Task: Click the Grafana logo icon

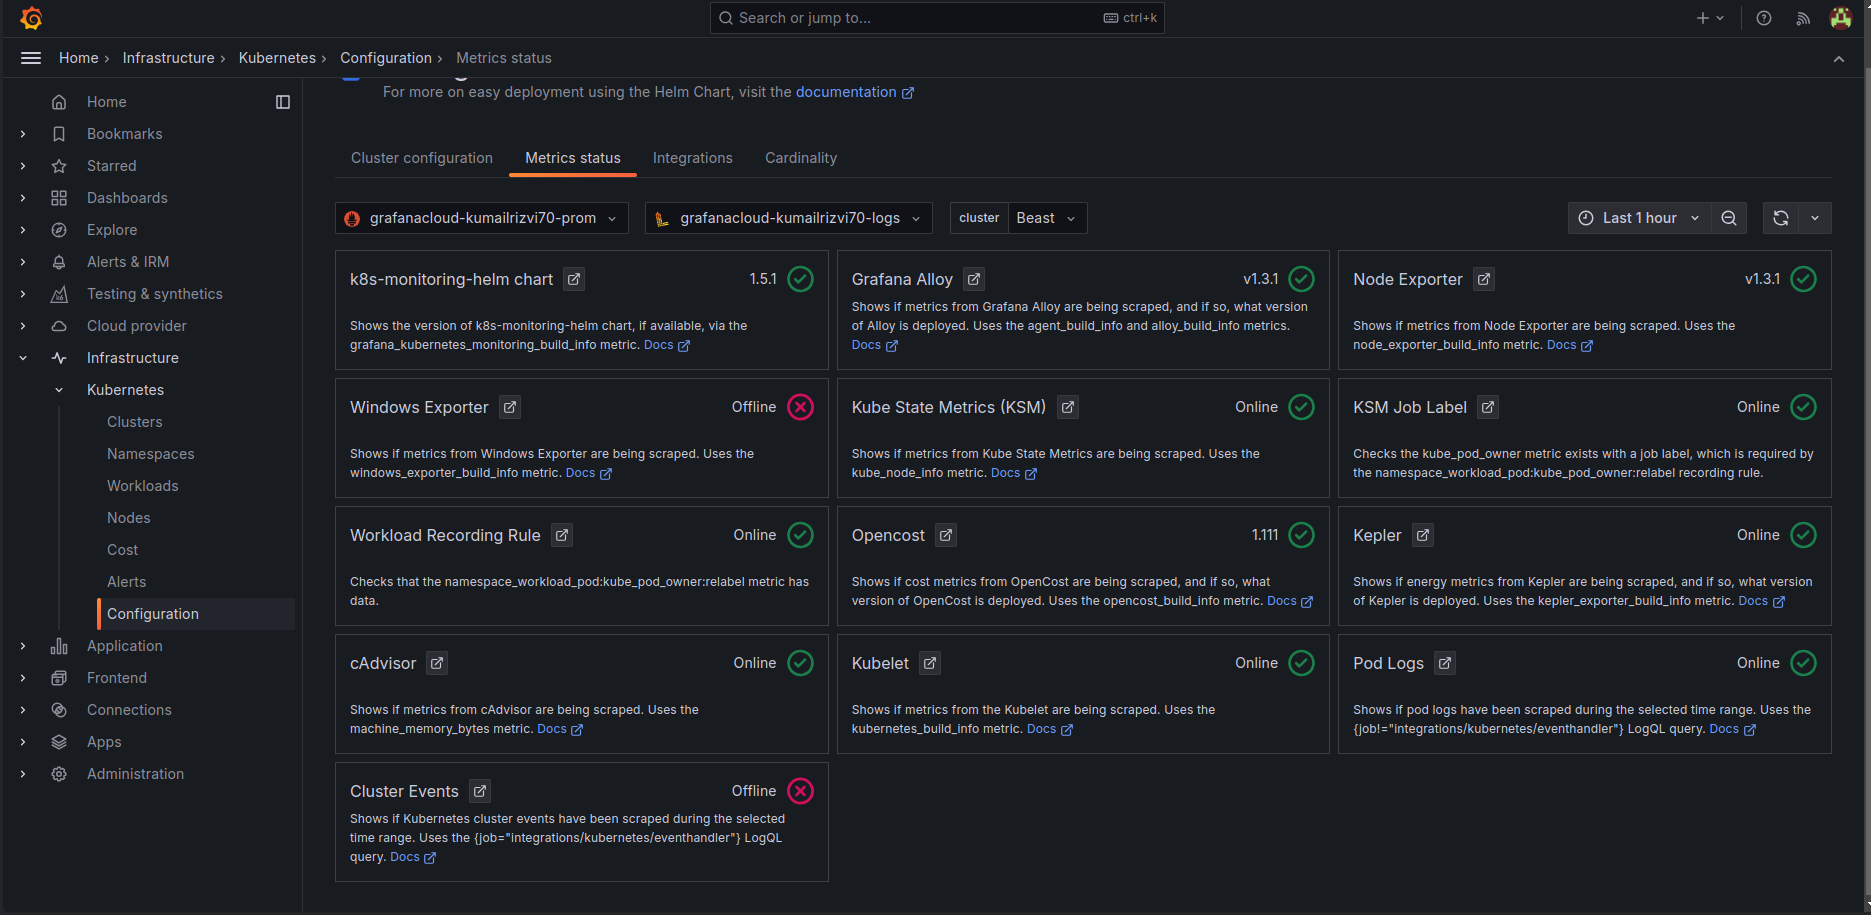Action: (31, 18)
